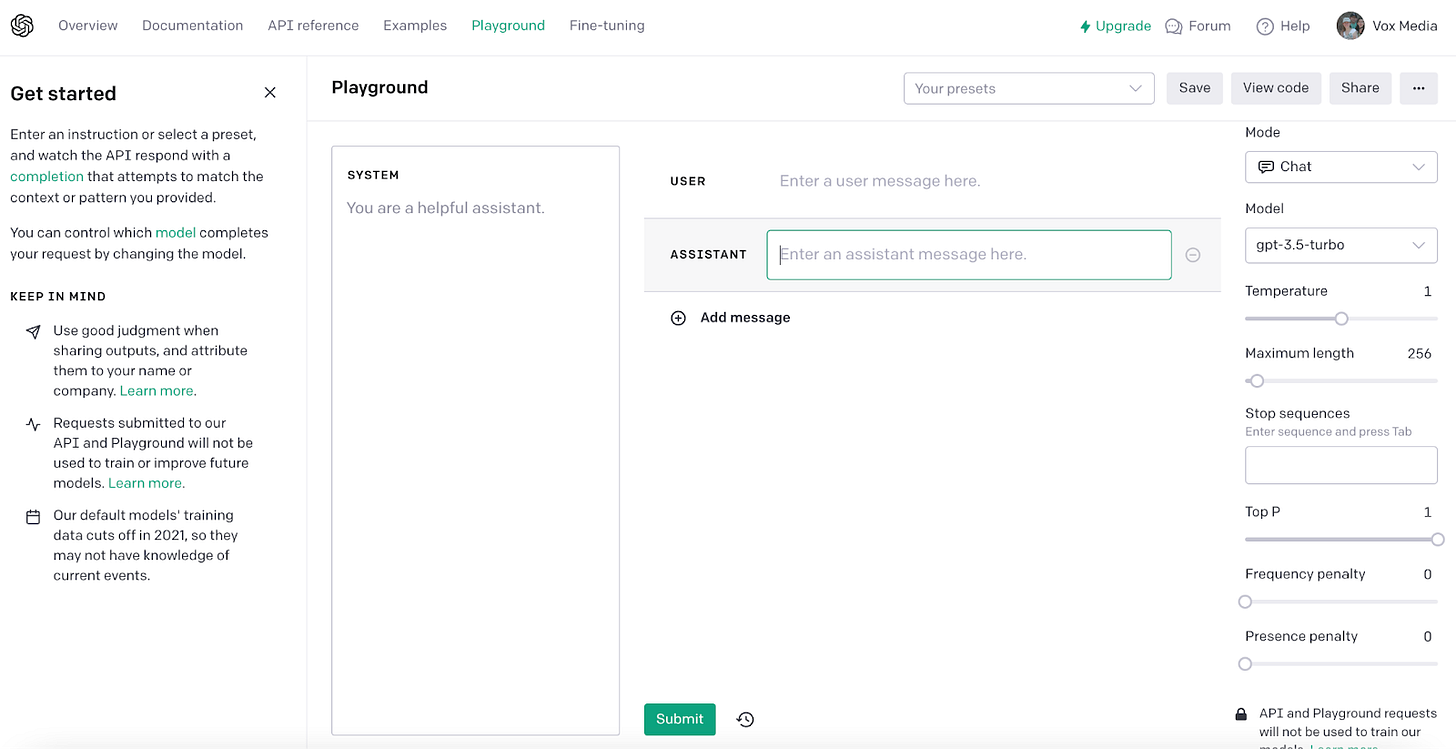The width and height of the screenshot is (1456, 749).
Task: Click the activity pulse icon beside Requests
Action: click(33, 424)
